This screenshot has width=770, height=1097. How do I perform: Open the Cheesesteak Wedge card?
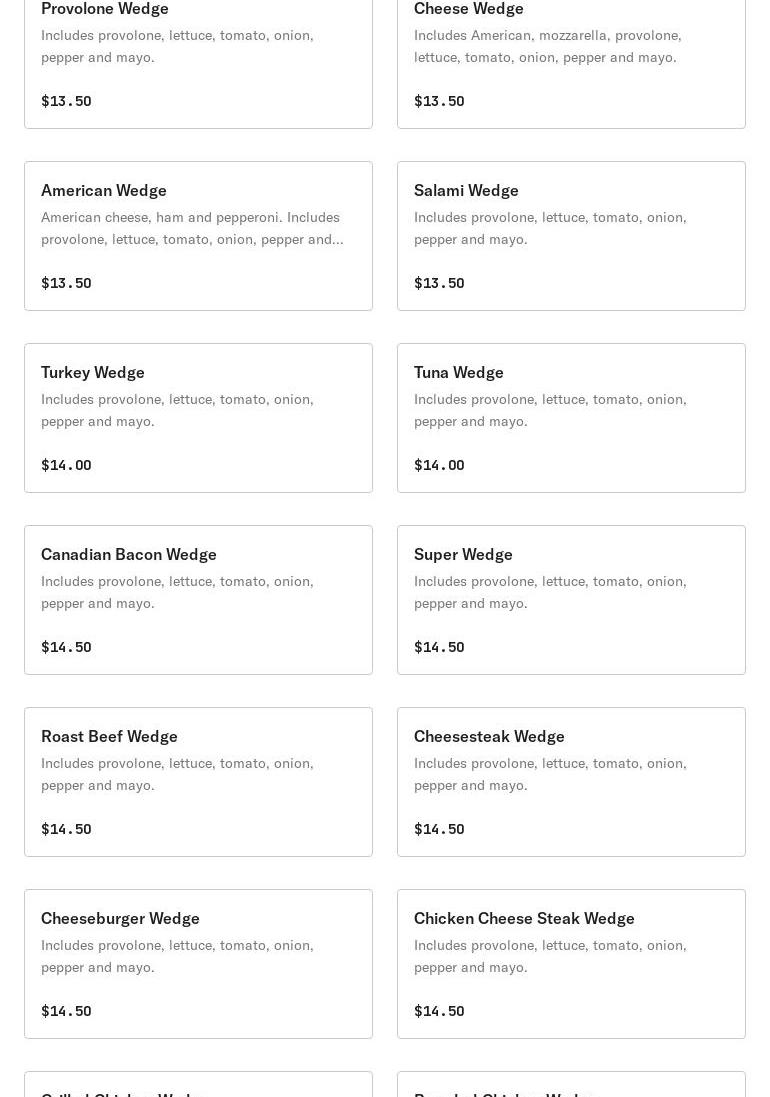click(x=571, y=782)
